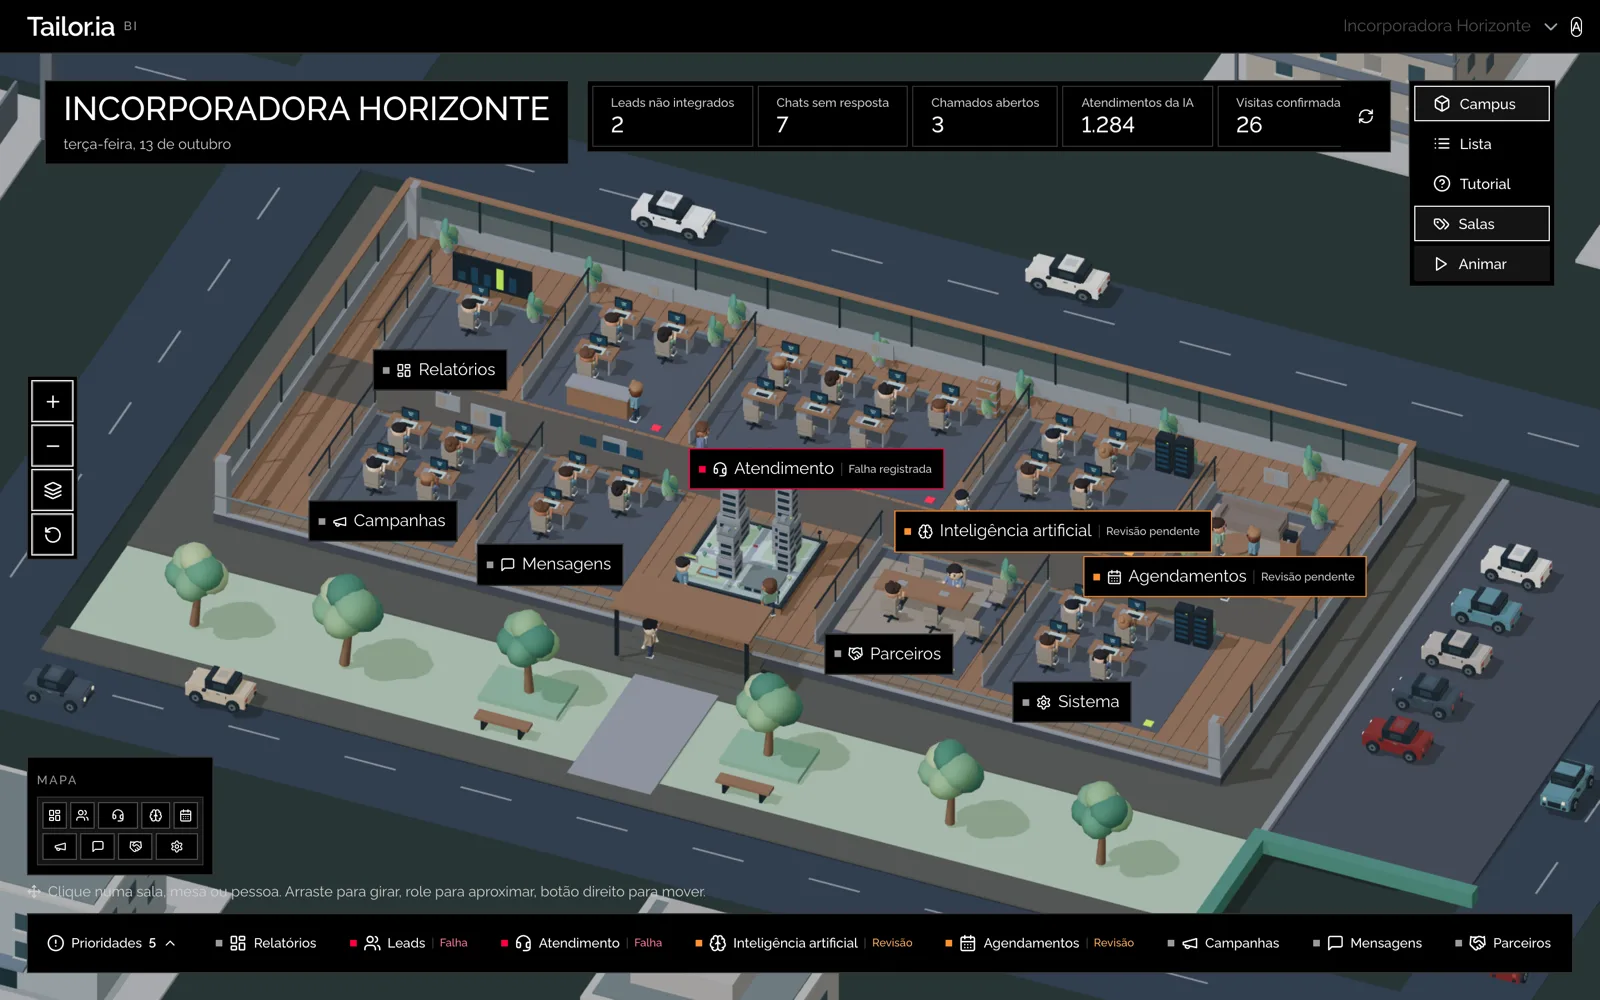Open the Tutorial option

click(1482, 184)
